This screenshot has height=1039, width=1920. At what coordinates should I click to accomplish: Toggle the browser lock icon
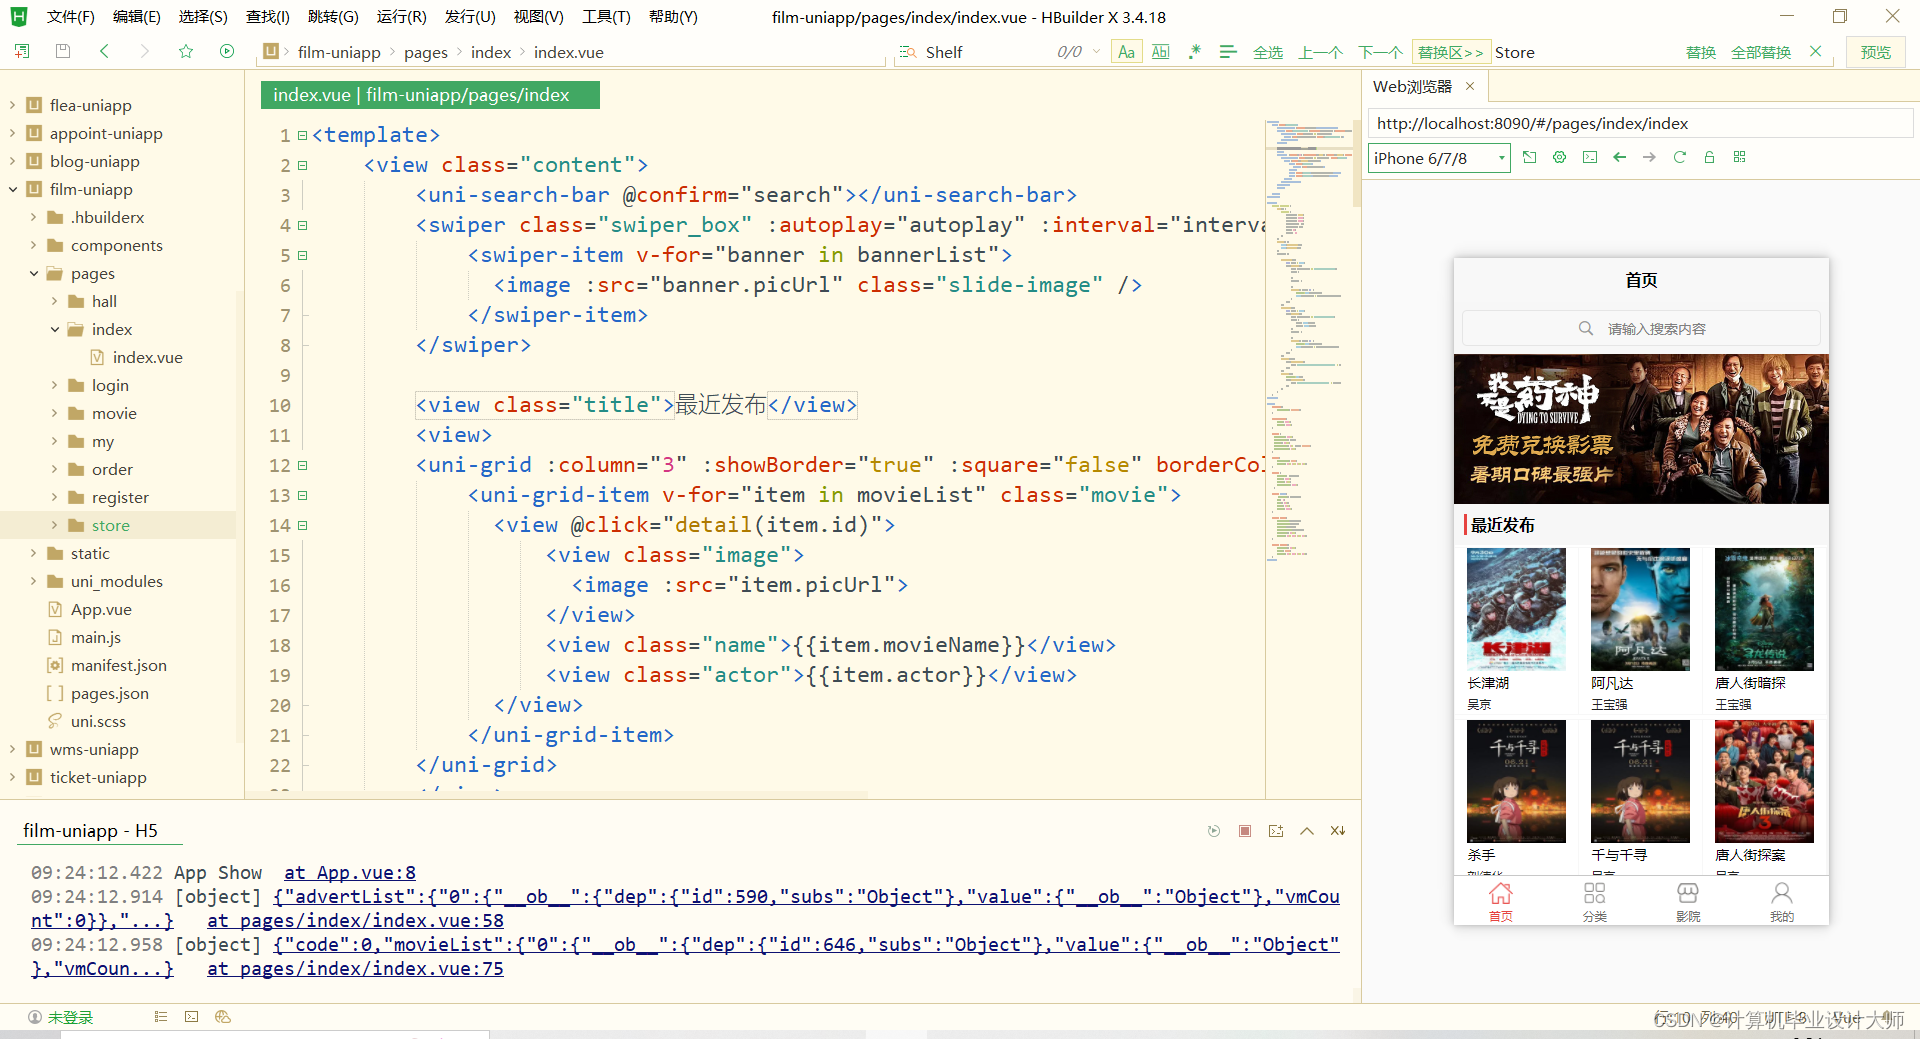click(x=1709, y=157)
